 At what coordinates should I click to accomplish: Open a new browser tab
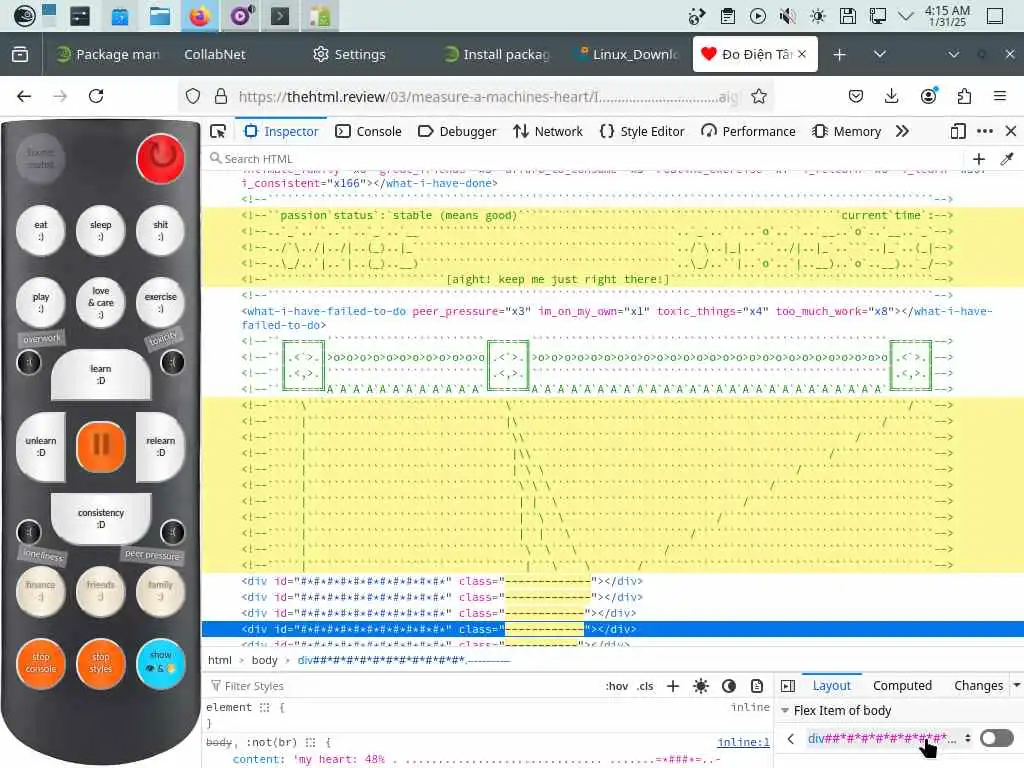[840, 54]
